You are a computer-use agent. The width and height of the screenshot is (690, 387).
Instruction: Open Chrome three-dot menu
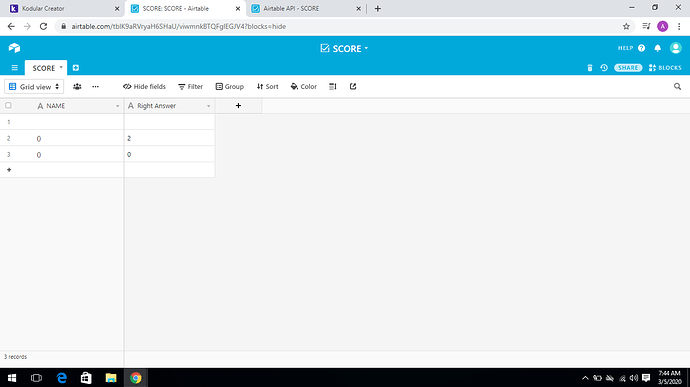pos(679,26)
